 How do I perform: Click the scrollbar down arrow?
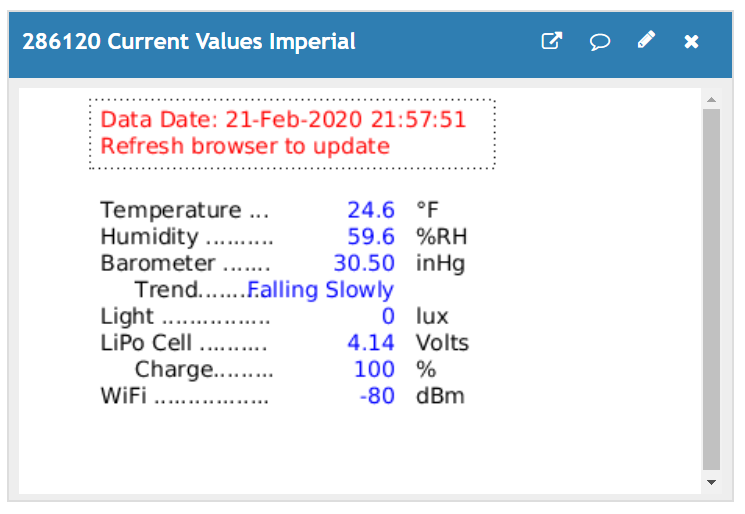(x=711, y=482)
